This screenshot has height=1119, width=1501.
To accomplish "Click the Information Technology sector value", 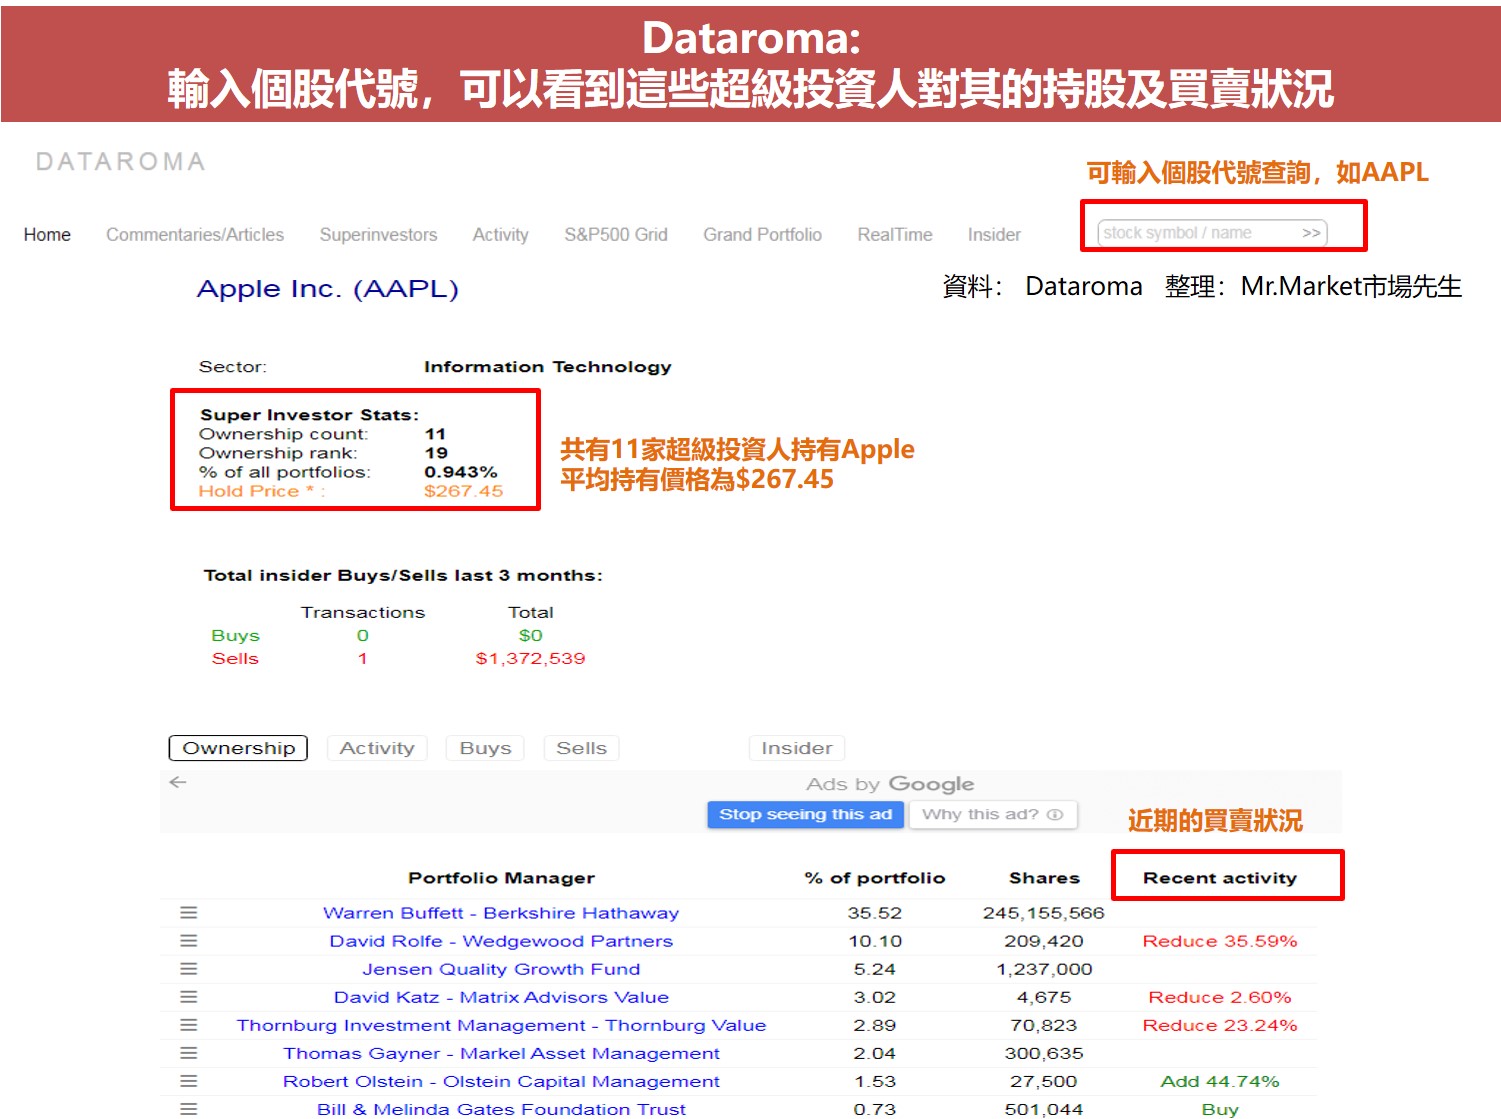I will click(x=548, y=367).
